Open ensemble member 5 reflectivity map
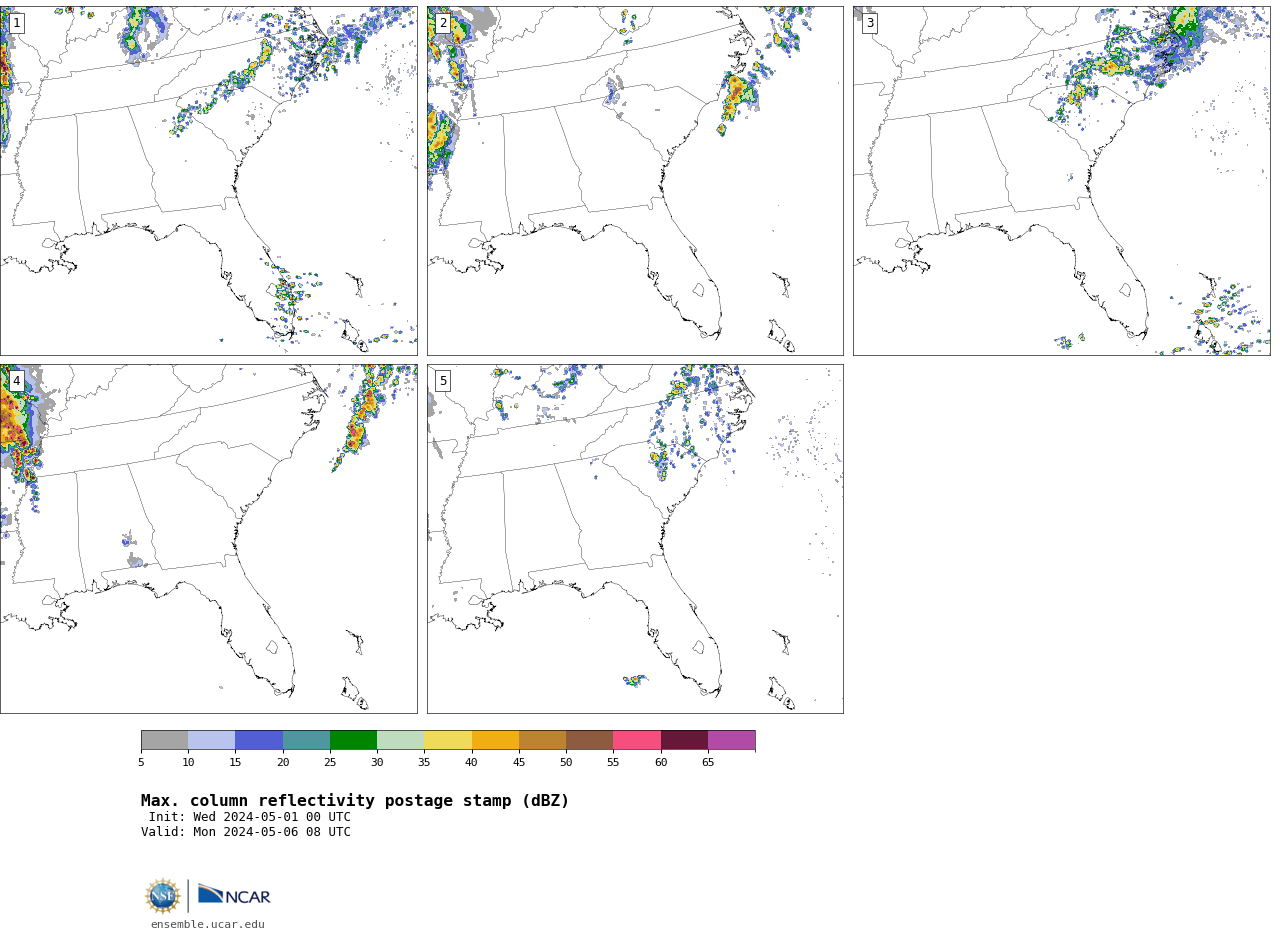This screenshot has height=936, width=1280. click(x=635, y=539)
